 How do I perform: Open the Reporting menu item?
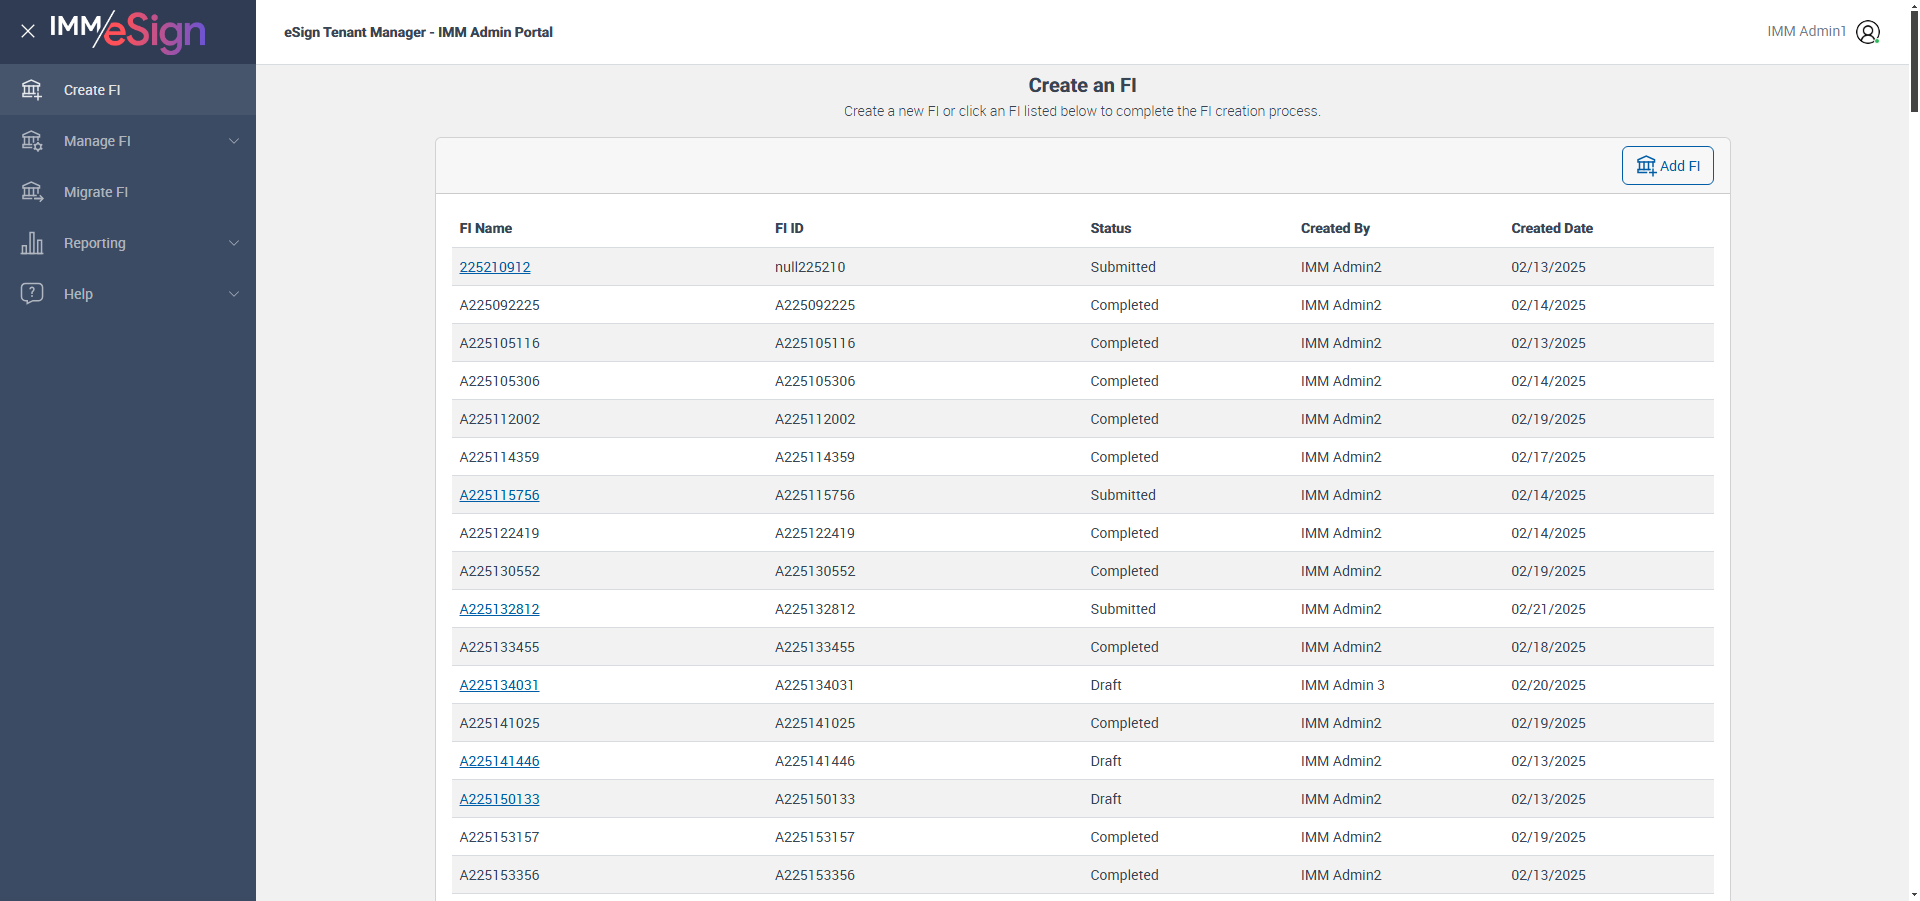click(x=128, y=243)
